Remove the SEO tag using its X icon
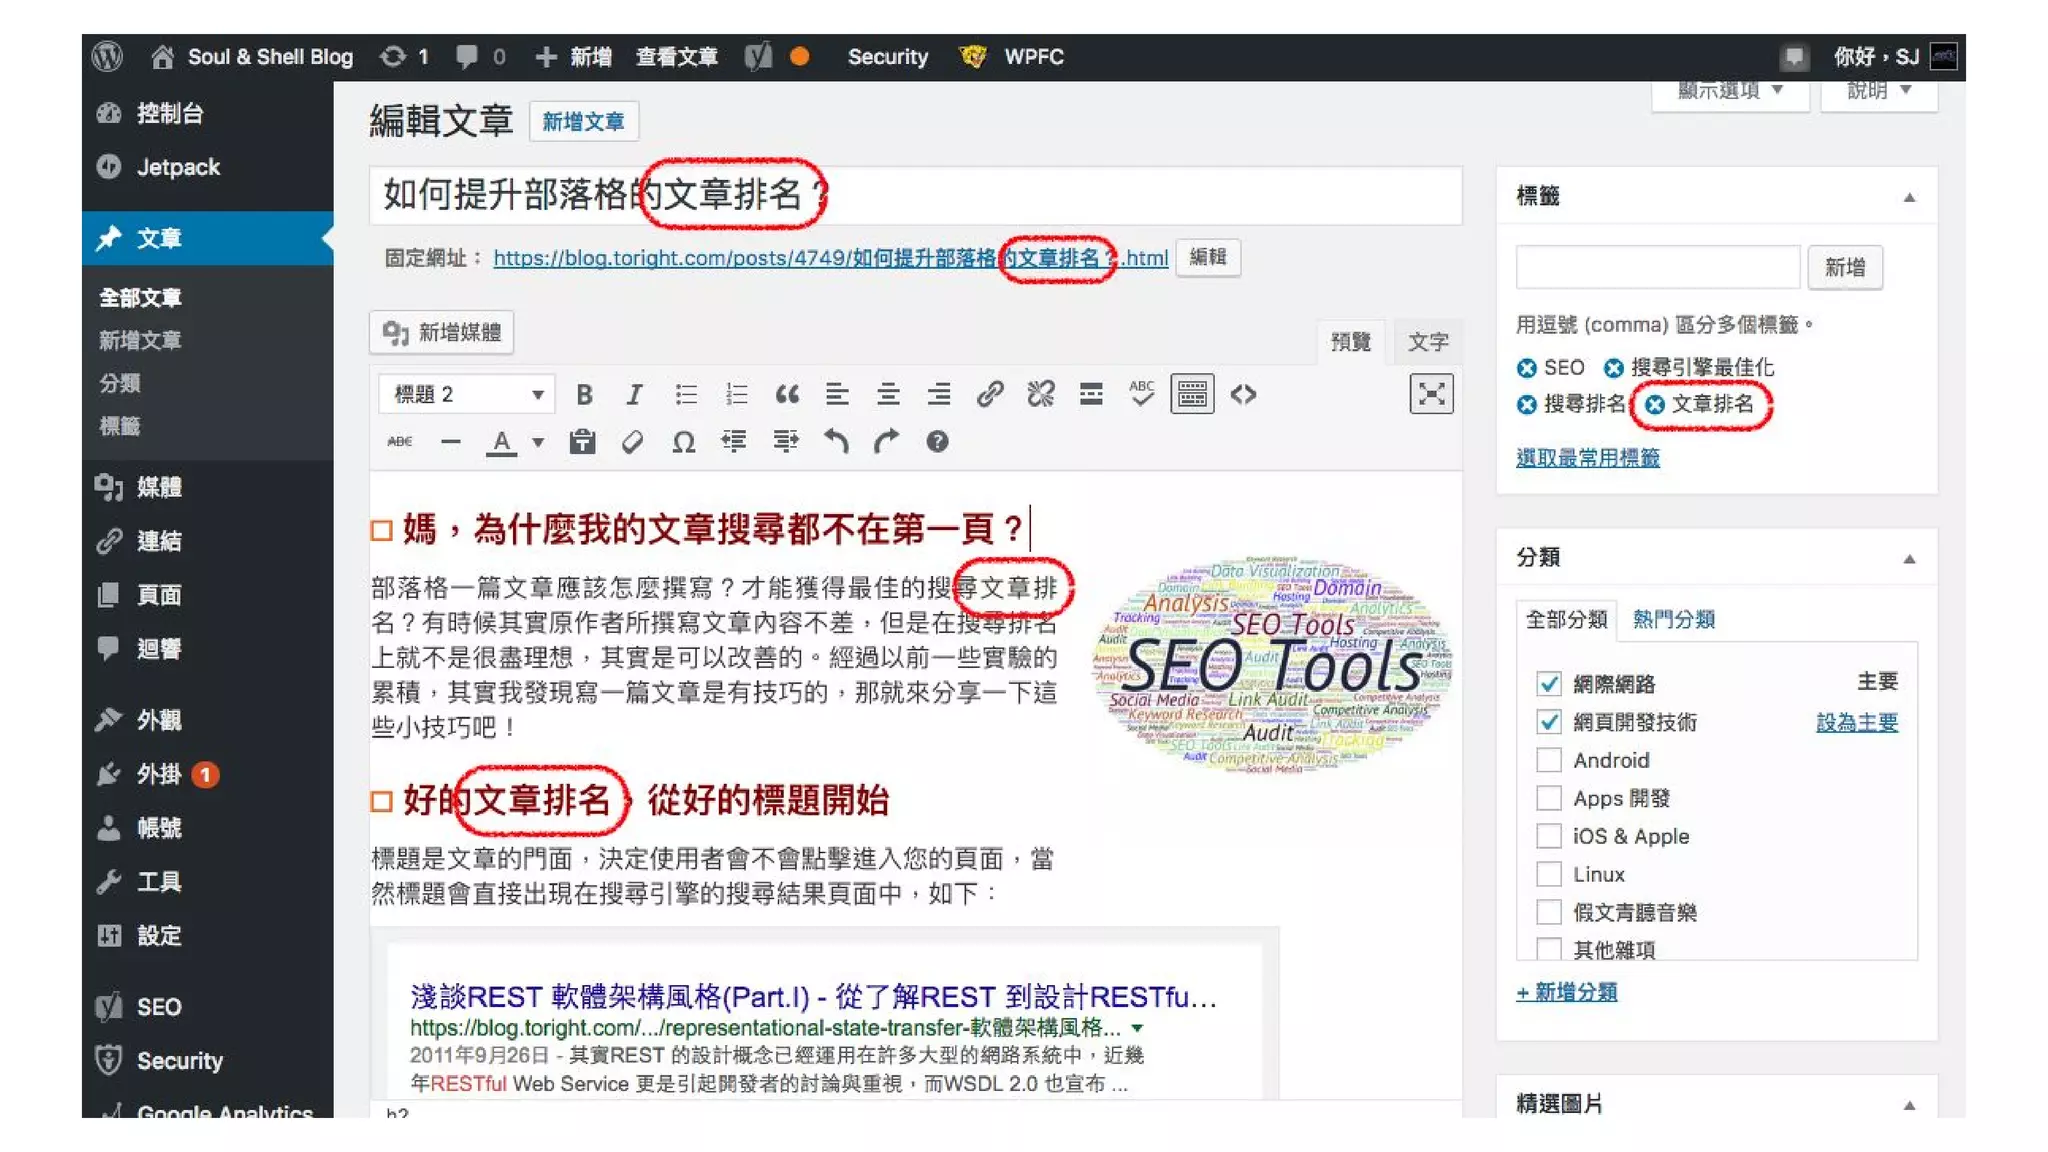Screen dimensions: 2048x1152 click(x=1526, y=368)
